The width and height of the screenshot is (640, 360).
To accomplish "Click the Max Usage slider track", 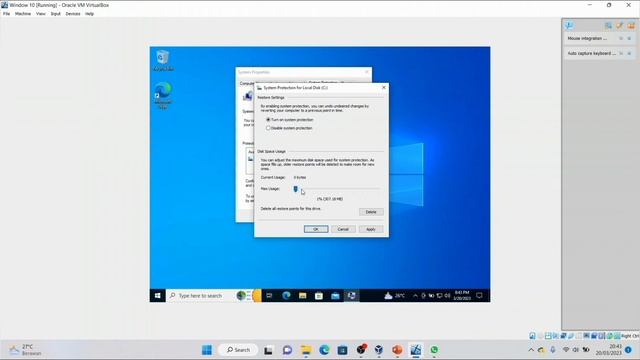I will point(337,189).
